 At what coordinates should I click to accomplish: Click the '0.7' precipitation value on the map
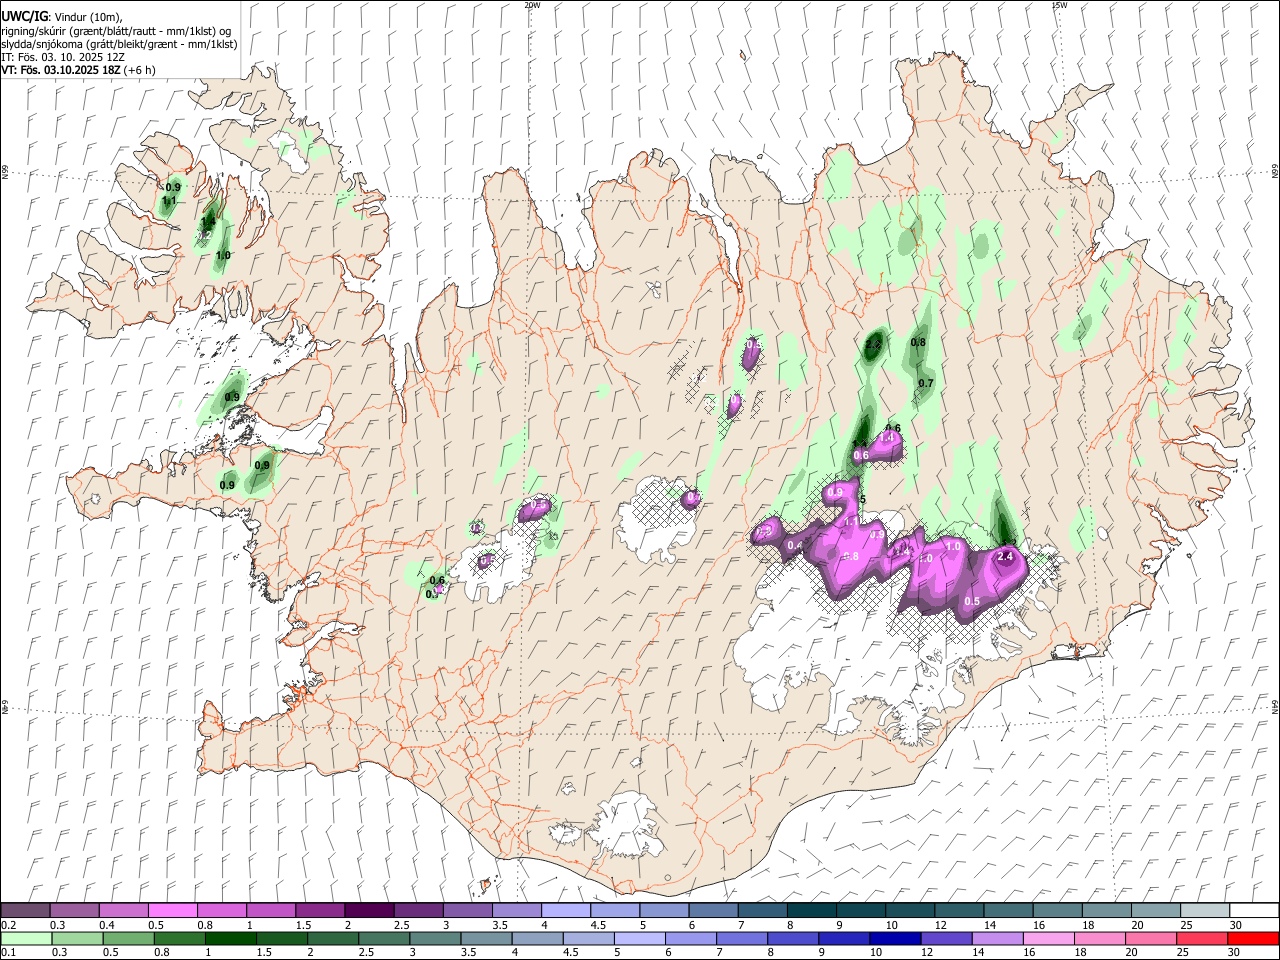tap(926, 383)
